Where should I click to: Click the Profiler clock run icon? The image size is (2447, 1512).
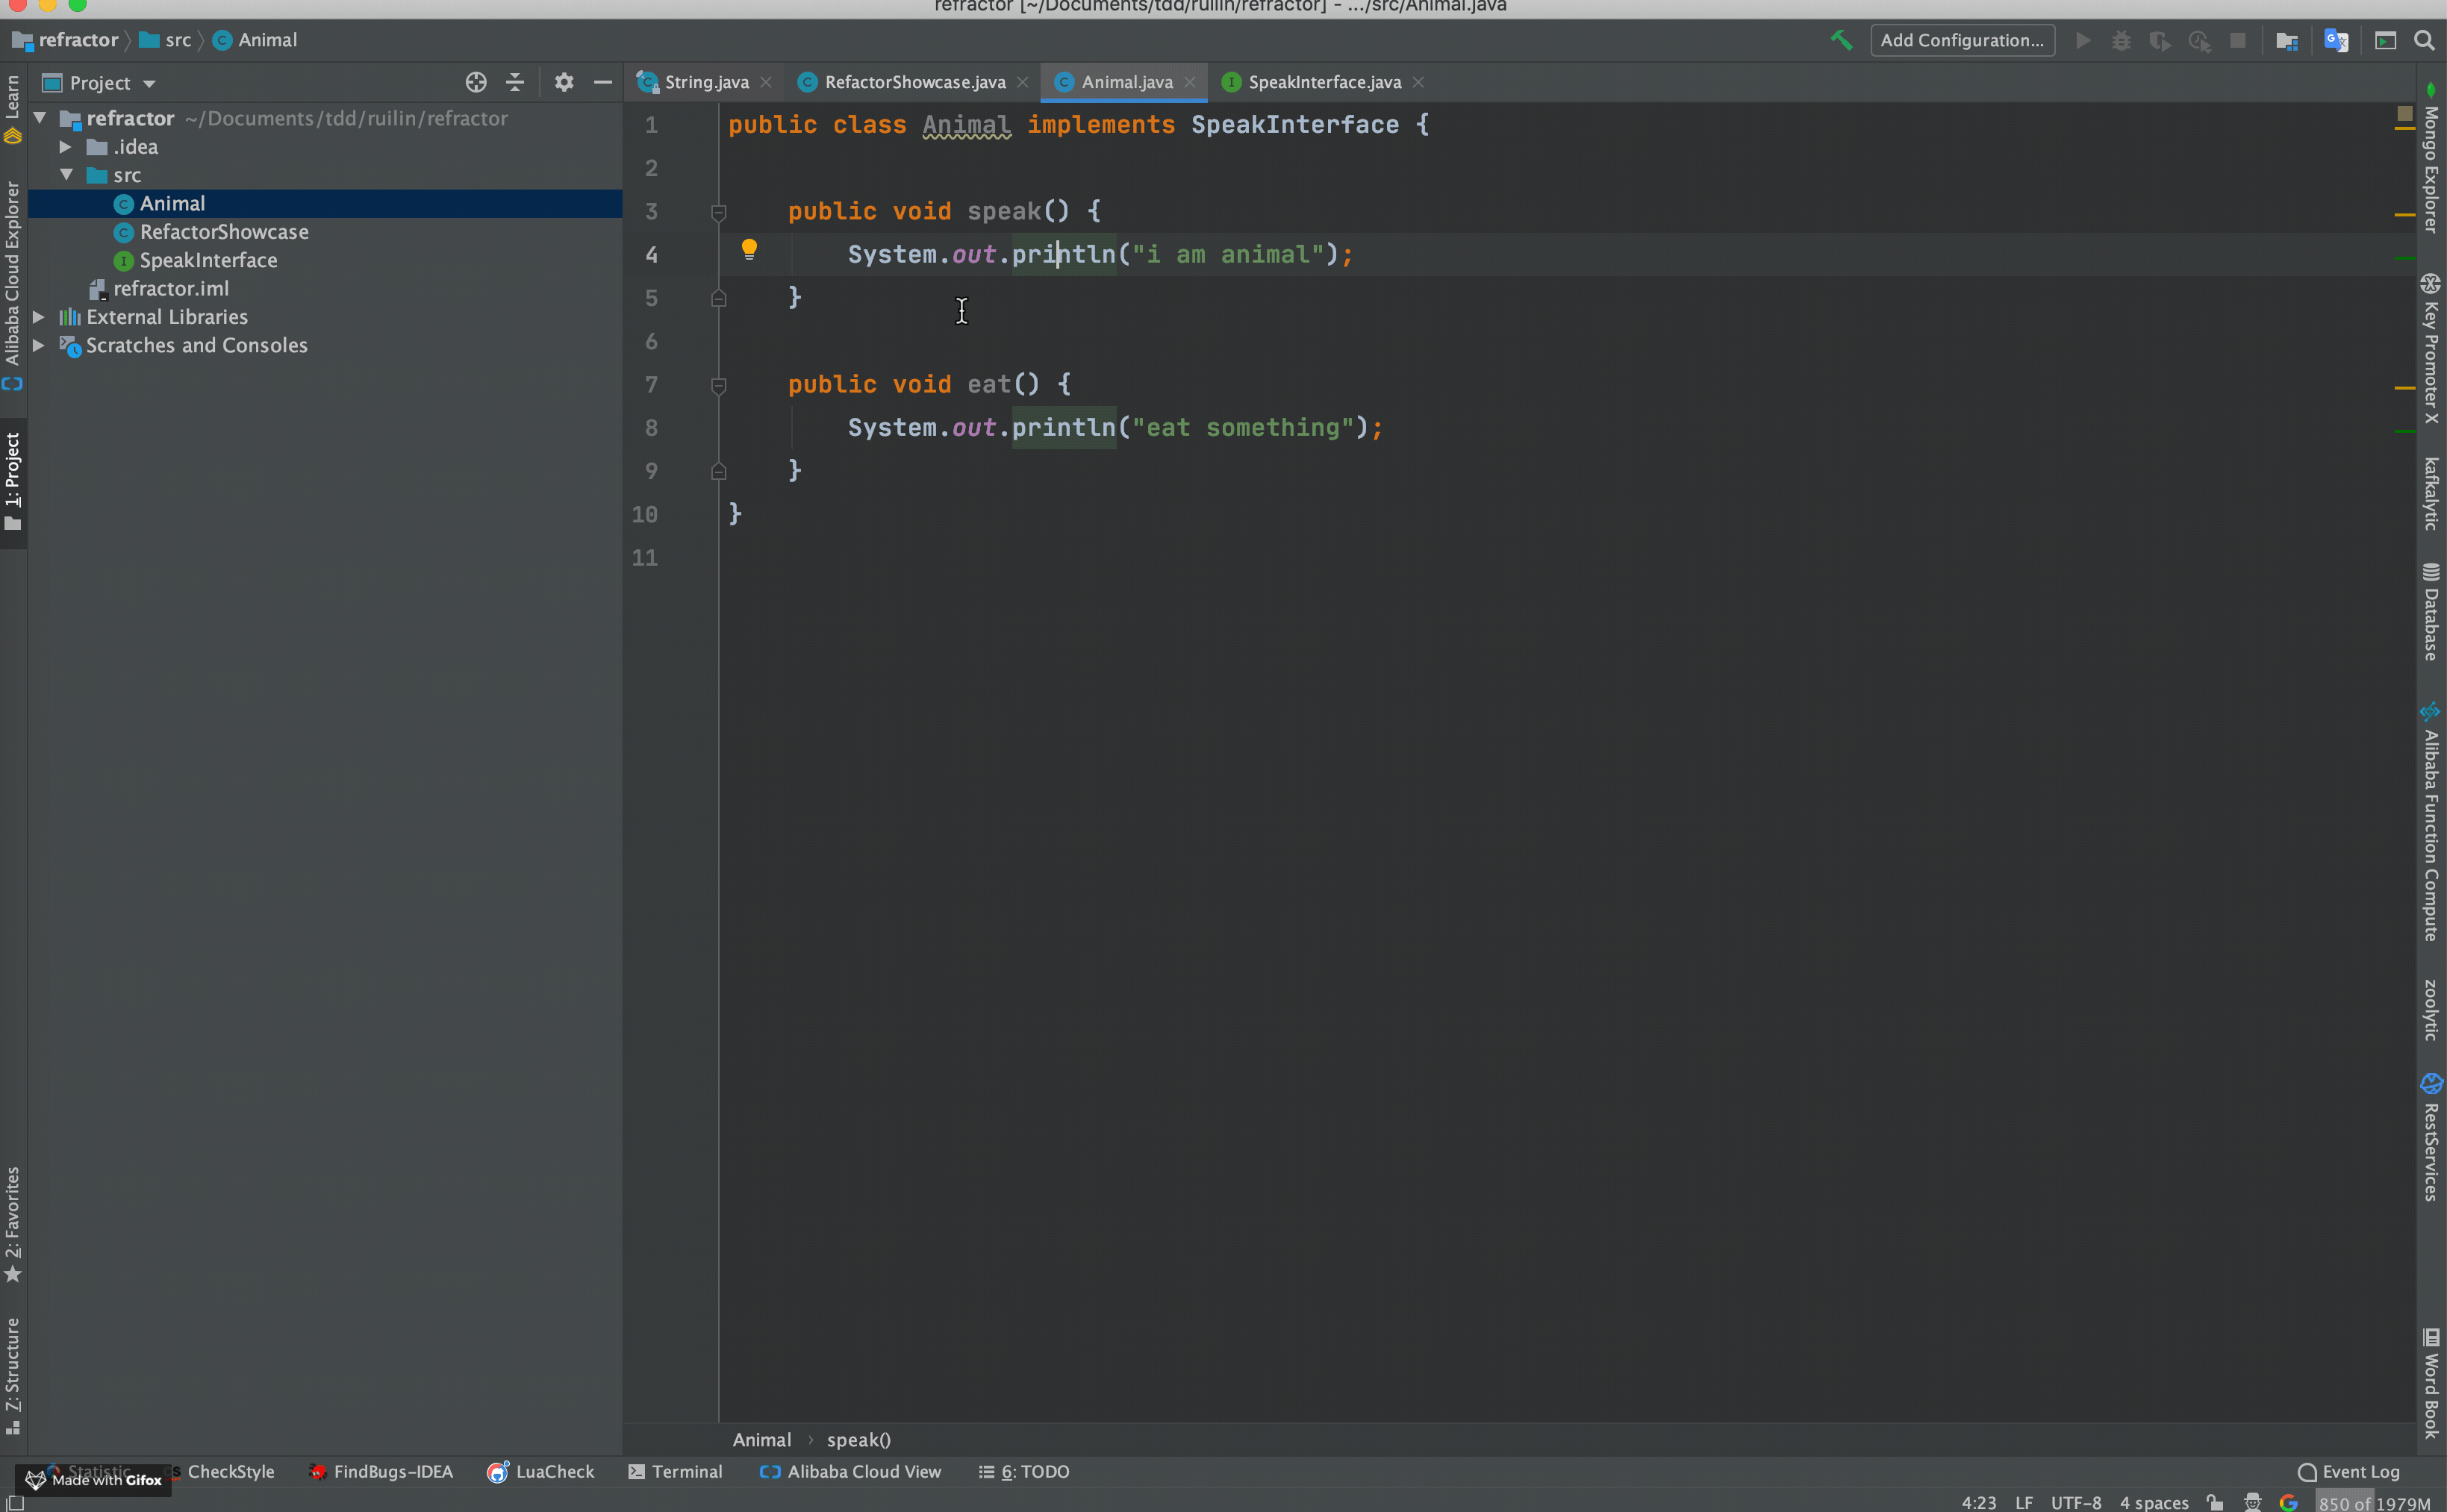pyautogui.click(x=2199, y=40)
